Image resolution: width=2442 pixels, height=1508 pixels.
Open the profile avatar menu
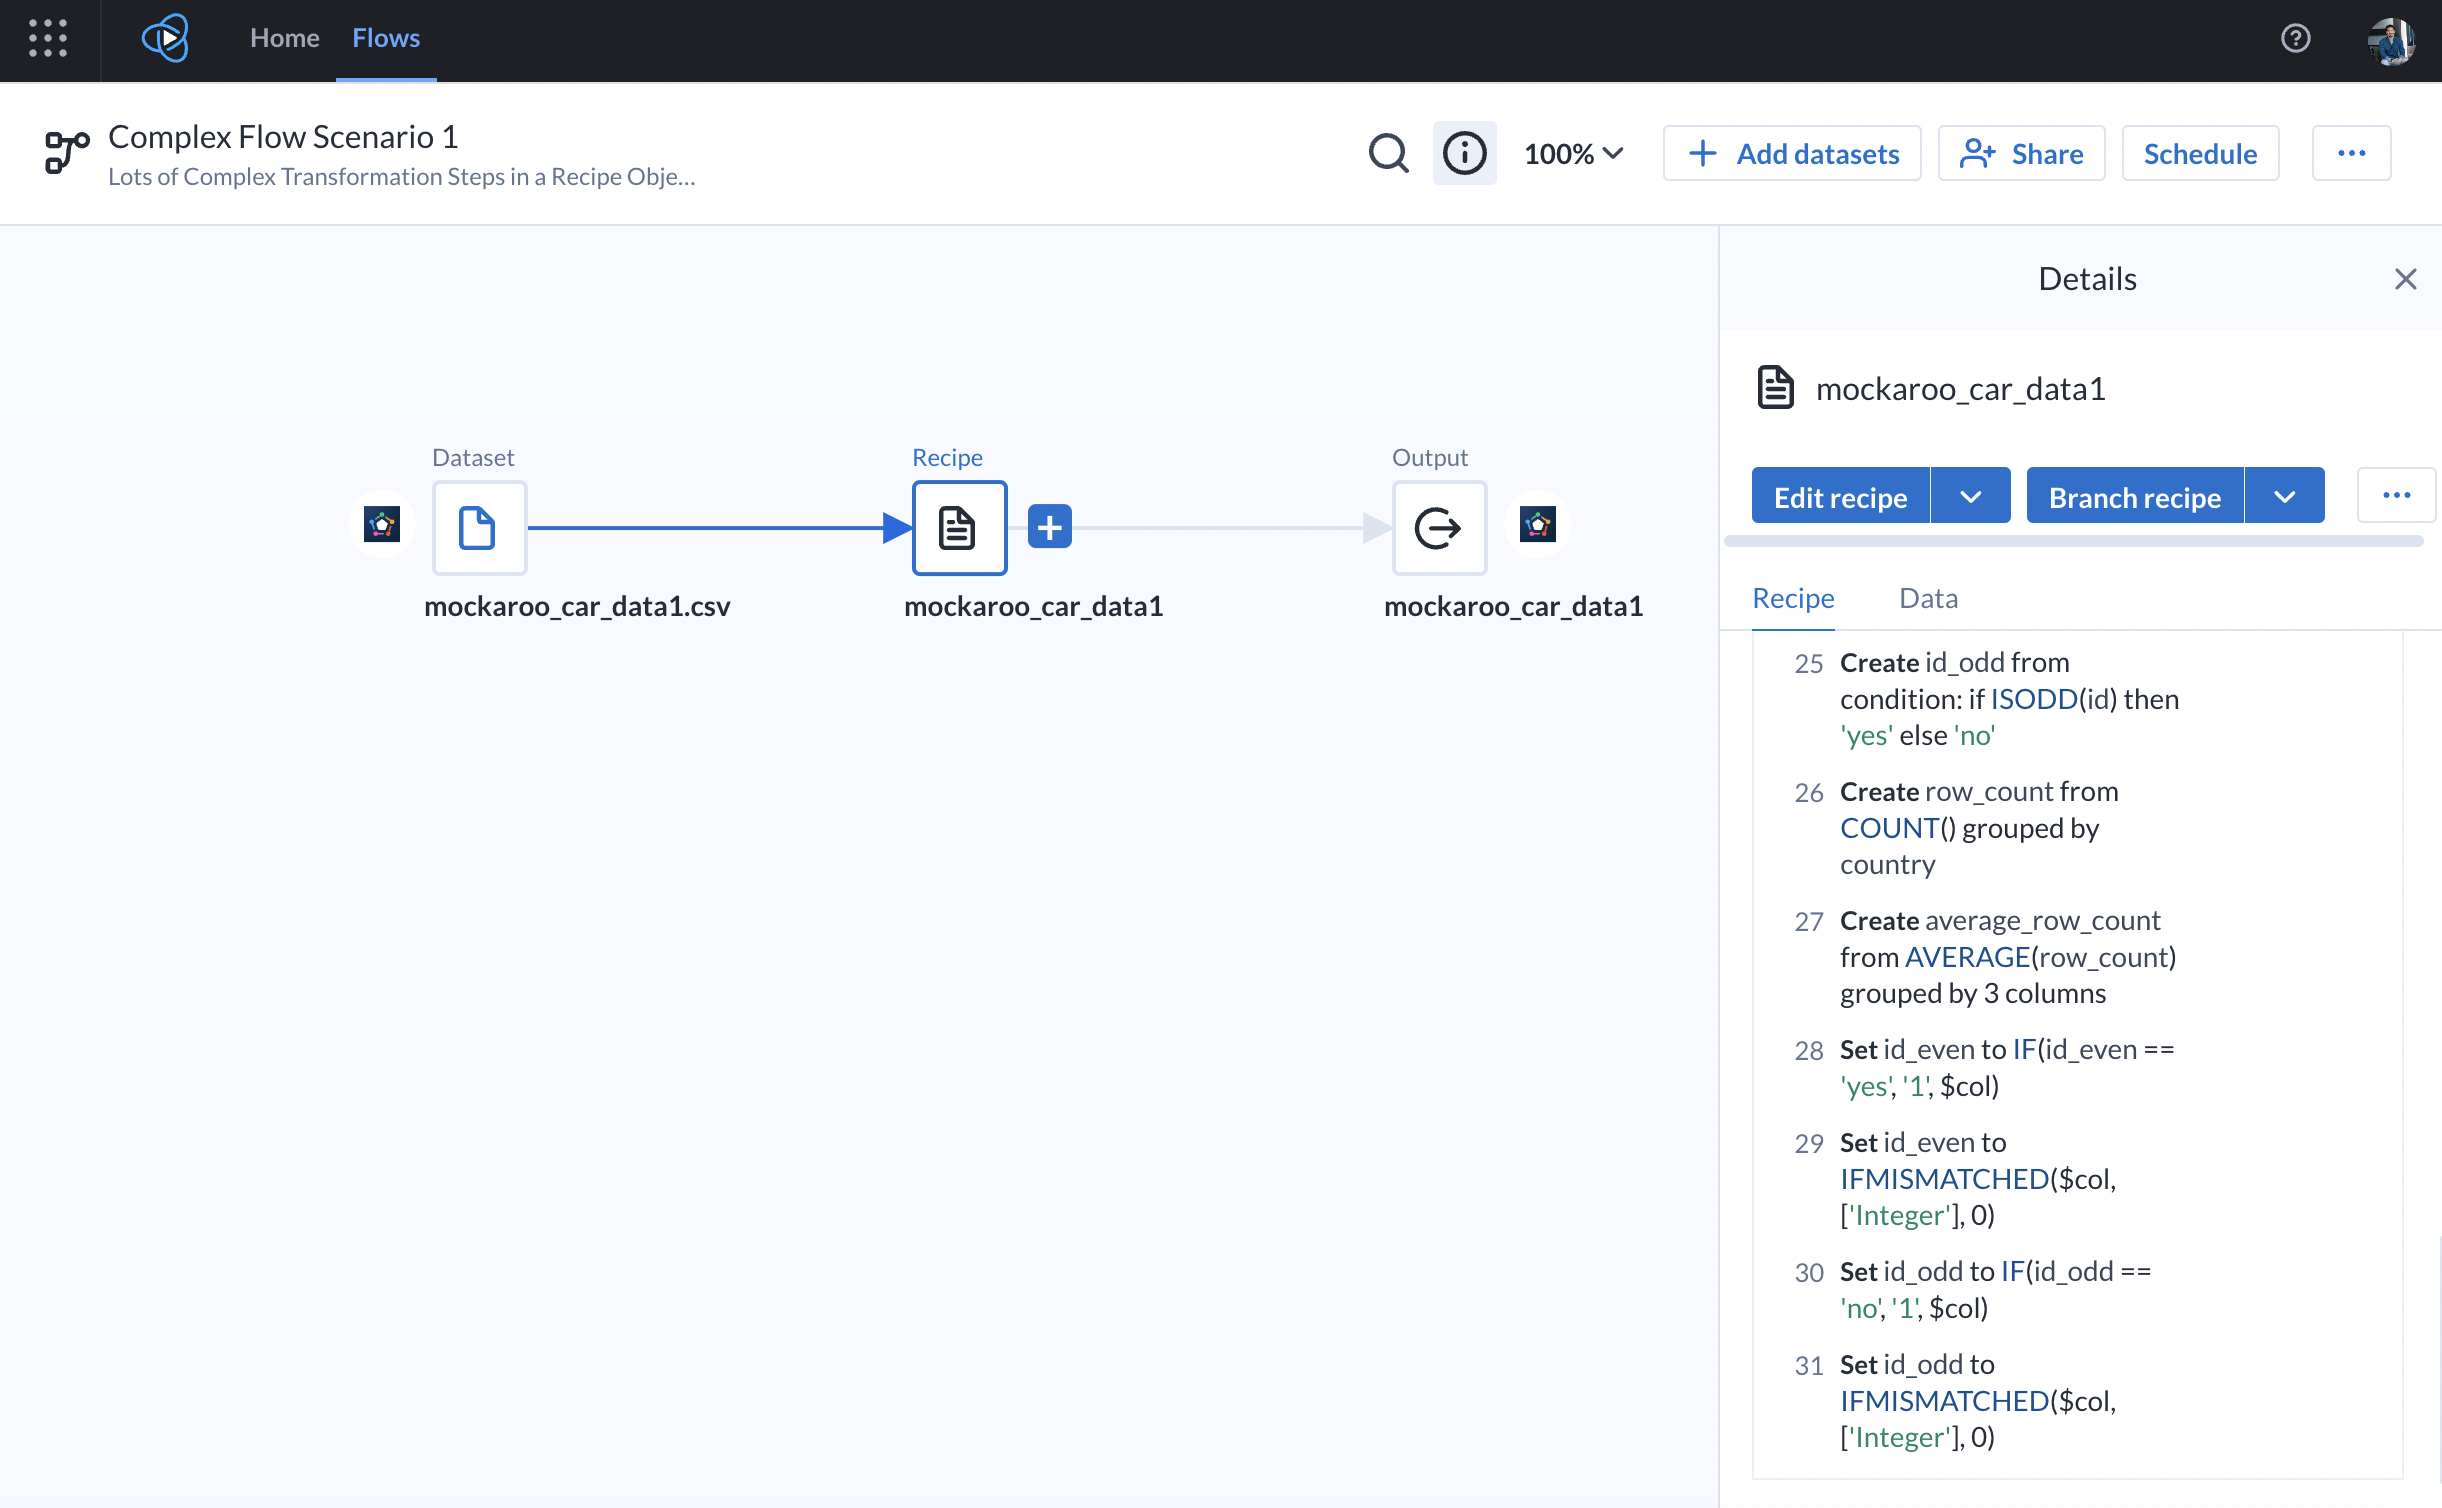tap(2392, 40)
